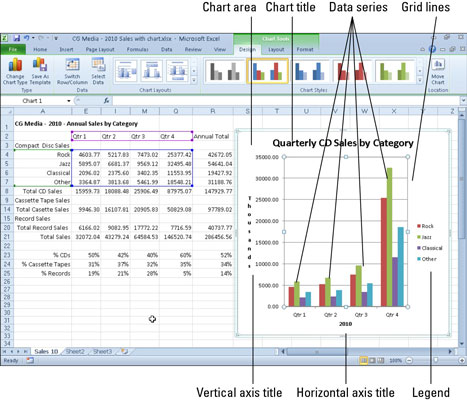Image resolution: width=467 pixels, height=400 pixels.
Task: Click the Insert Worksheet icon
Action: click(125, 351)
